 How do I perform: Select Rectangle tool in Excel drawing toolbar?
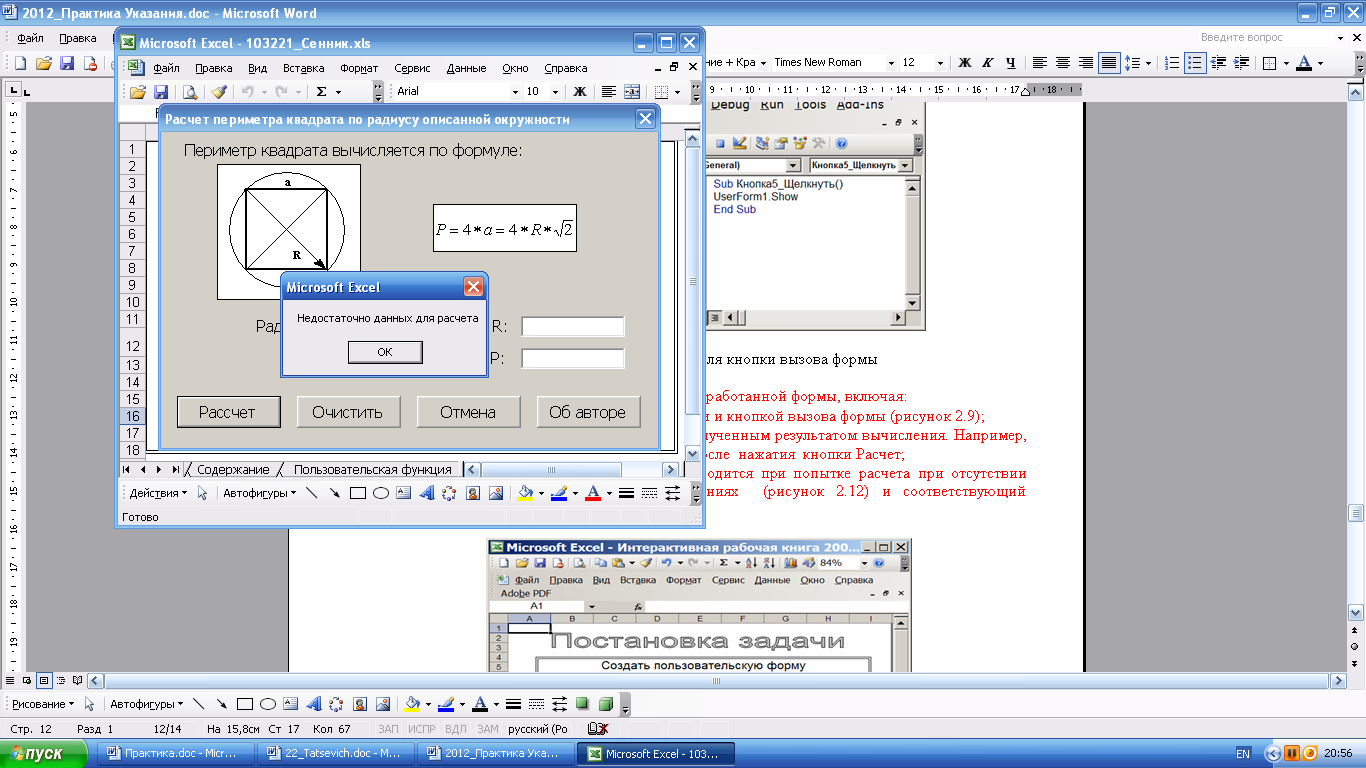(x=358, y=493)
